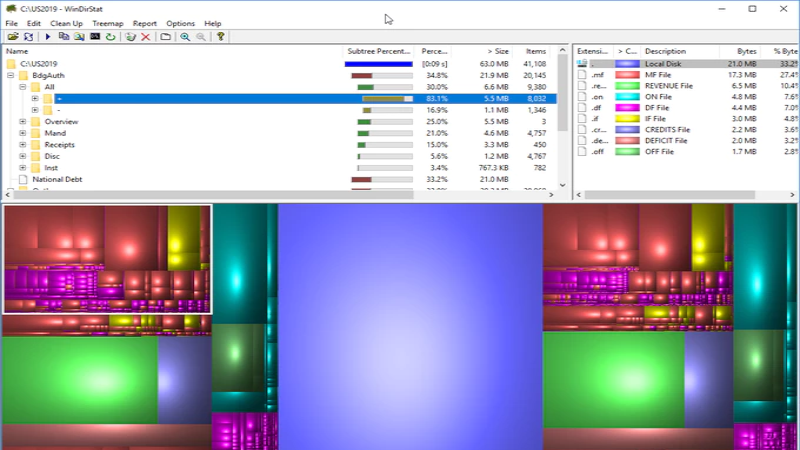This screenshot has width=800, height=450.
Task: Click the blue Expand arrow toolbar icon
Action: point(48,37)
